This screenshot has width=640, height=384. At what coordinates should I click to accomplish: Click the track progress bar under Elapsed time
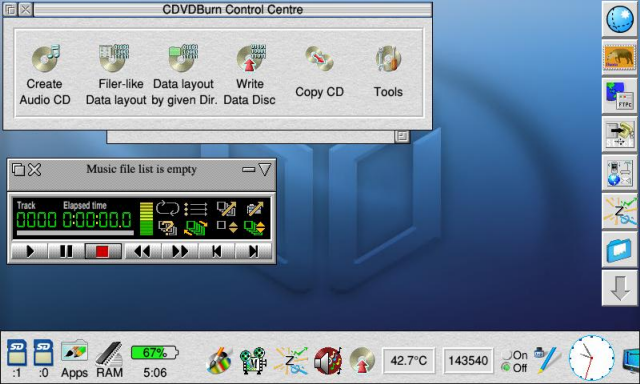[75, 233]
